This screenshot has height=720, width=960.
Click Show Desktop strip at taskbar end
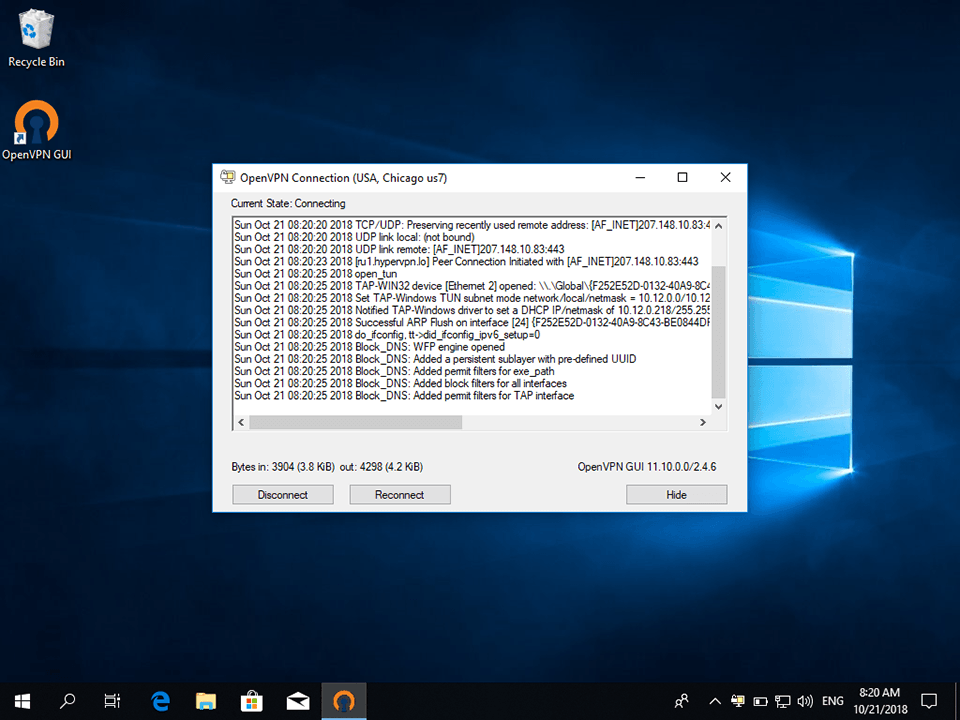957,701
